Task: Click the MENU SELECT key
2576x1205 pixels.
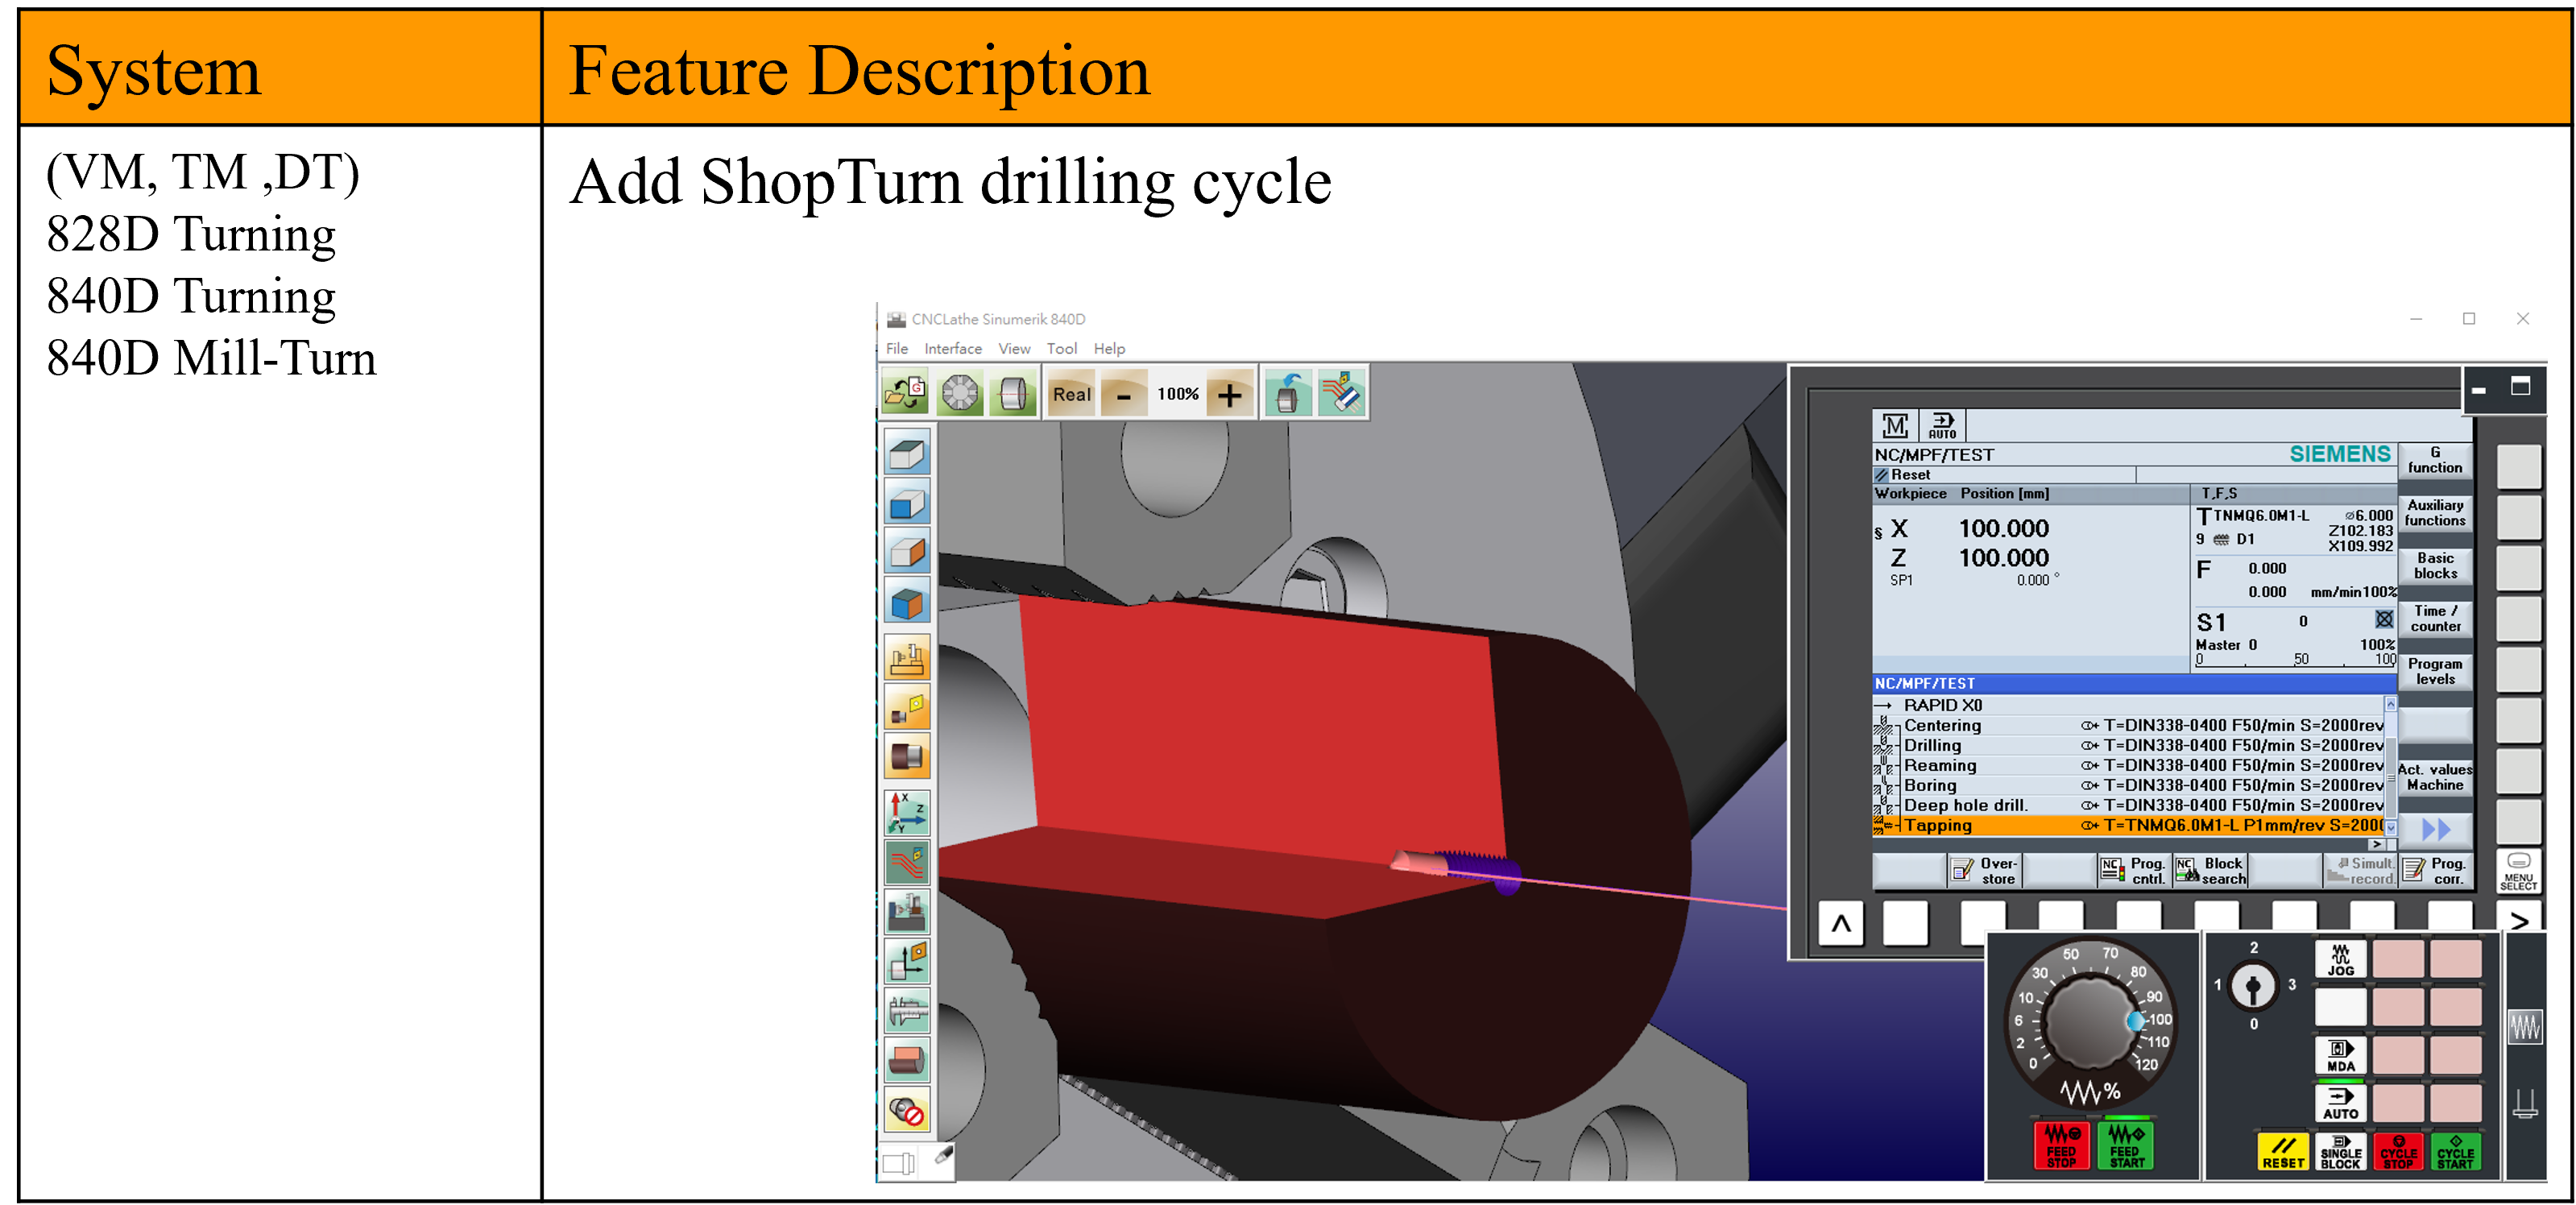Action: [2519, 872]
